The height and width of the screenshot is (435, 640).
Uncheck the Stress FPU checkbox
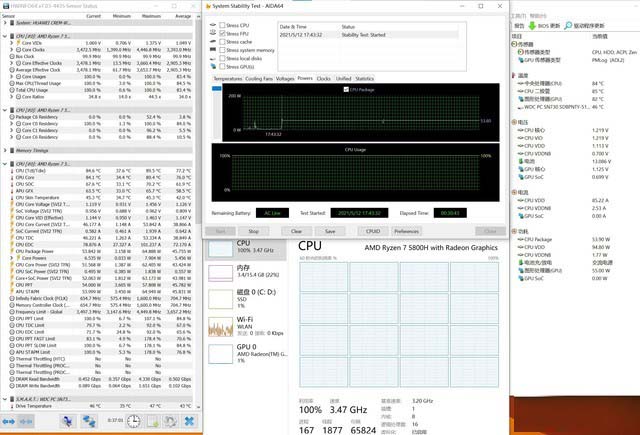pyautogui.click(x=222, y=33)
